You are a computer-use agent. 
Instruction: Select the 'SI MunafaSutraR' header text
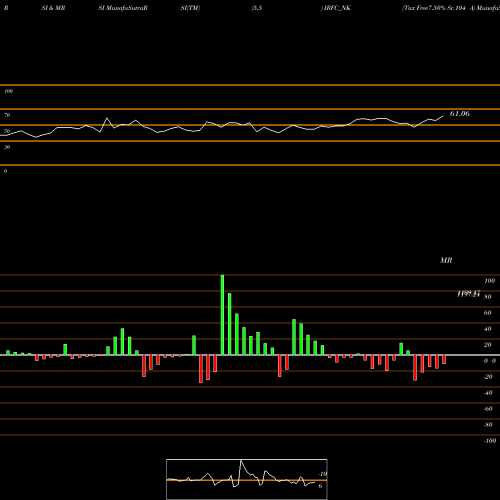(x=123, y=8)
